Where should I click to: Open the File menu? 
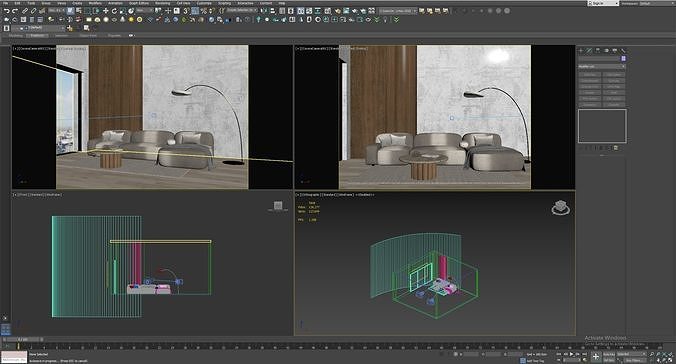tap(6, 3)
